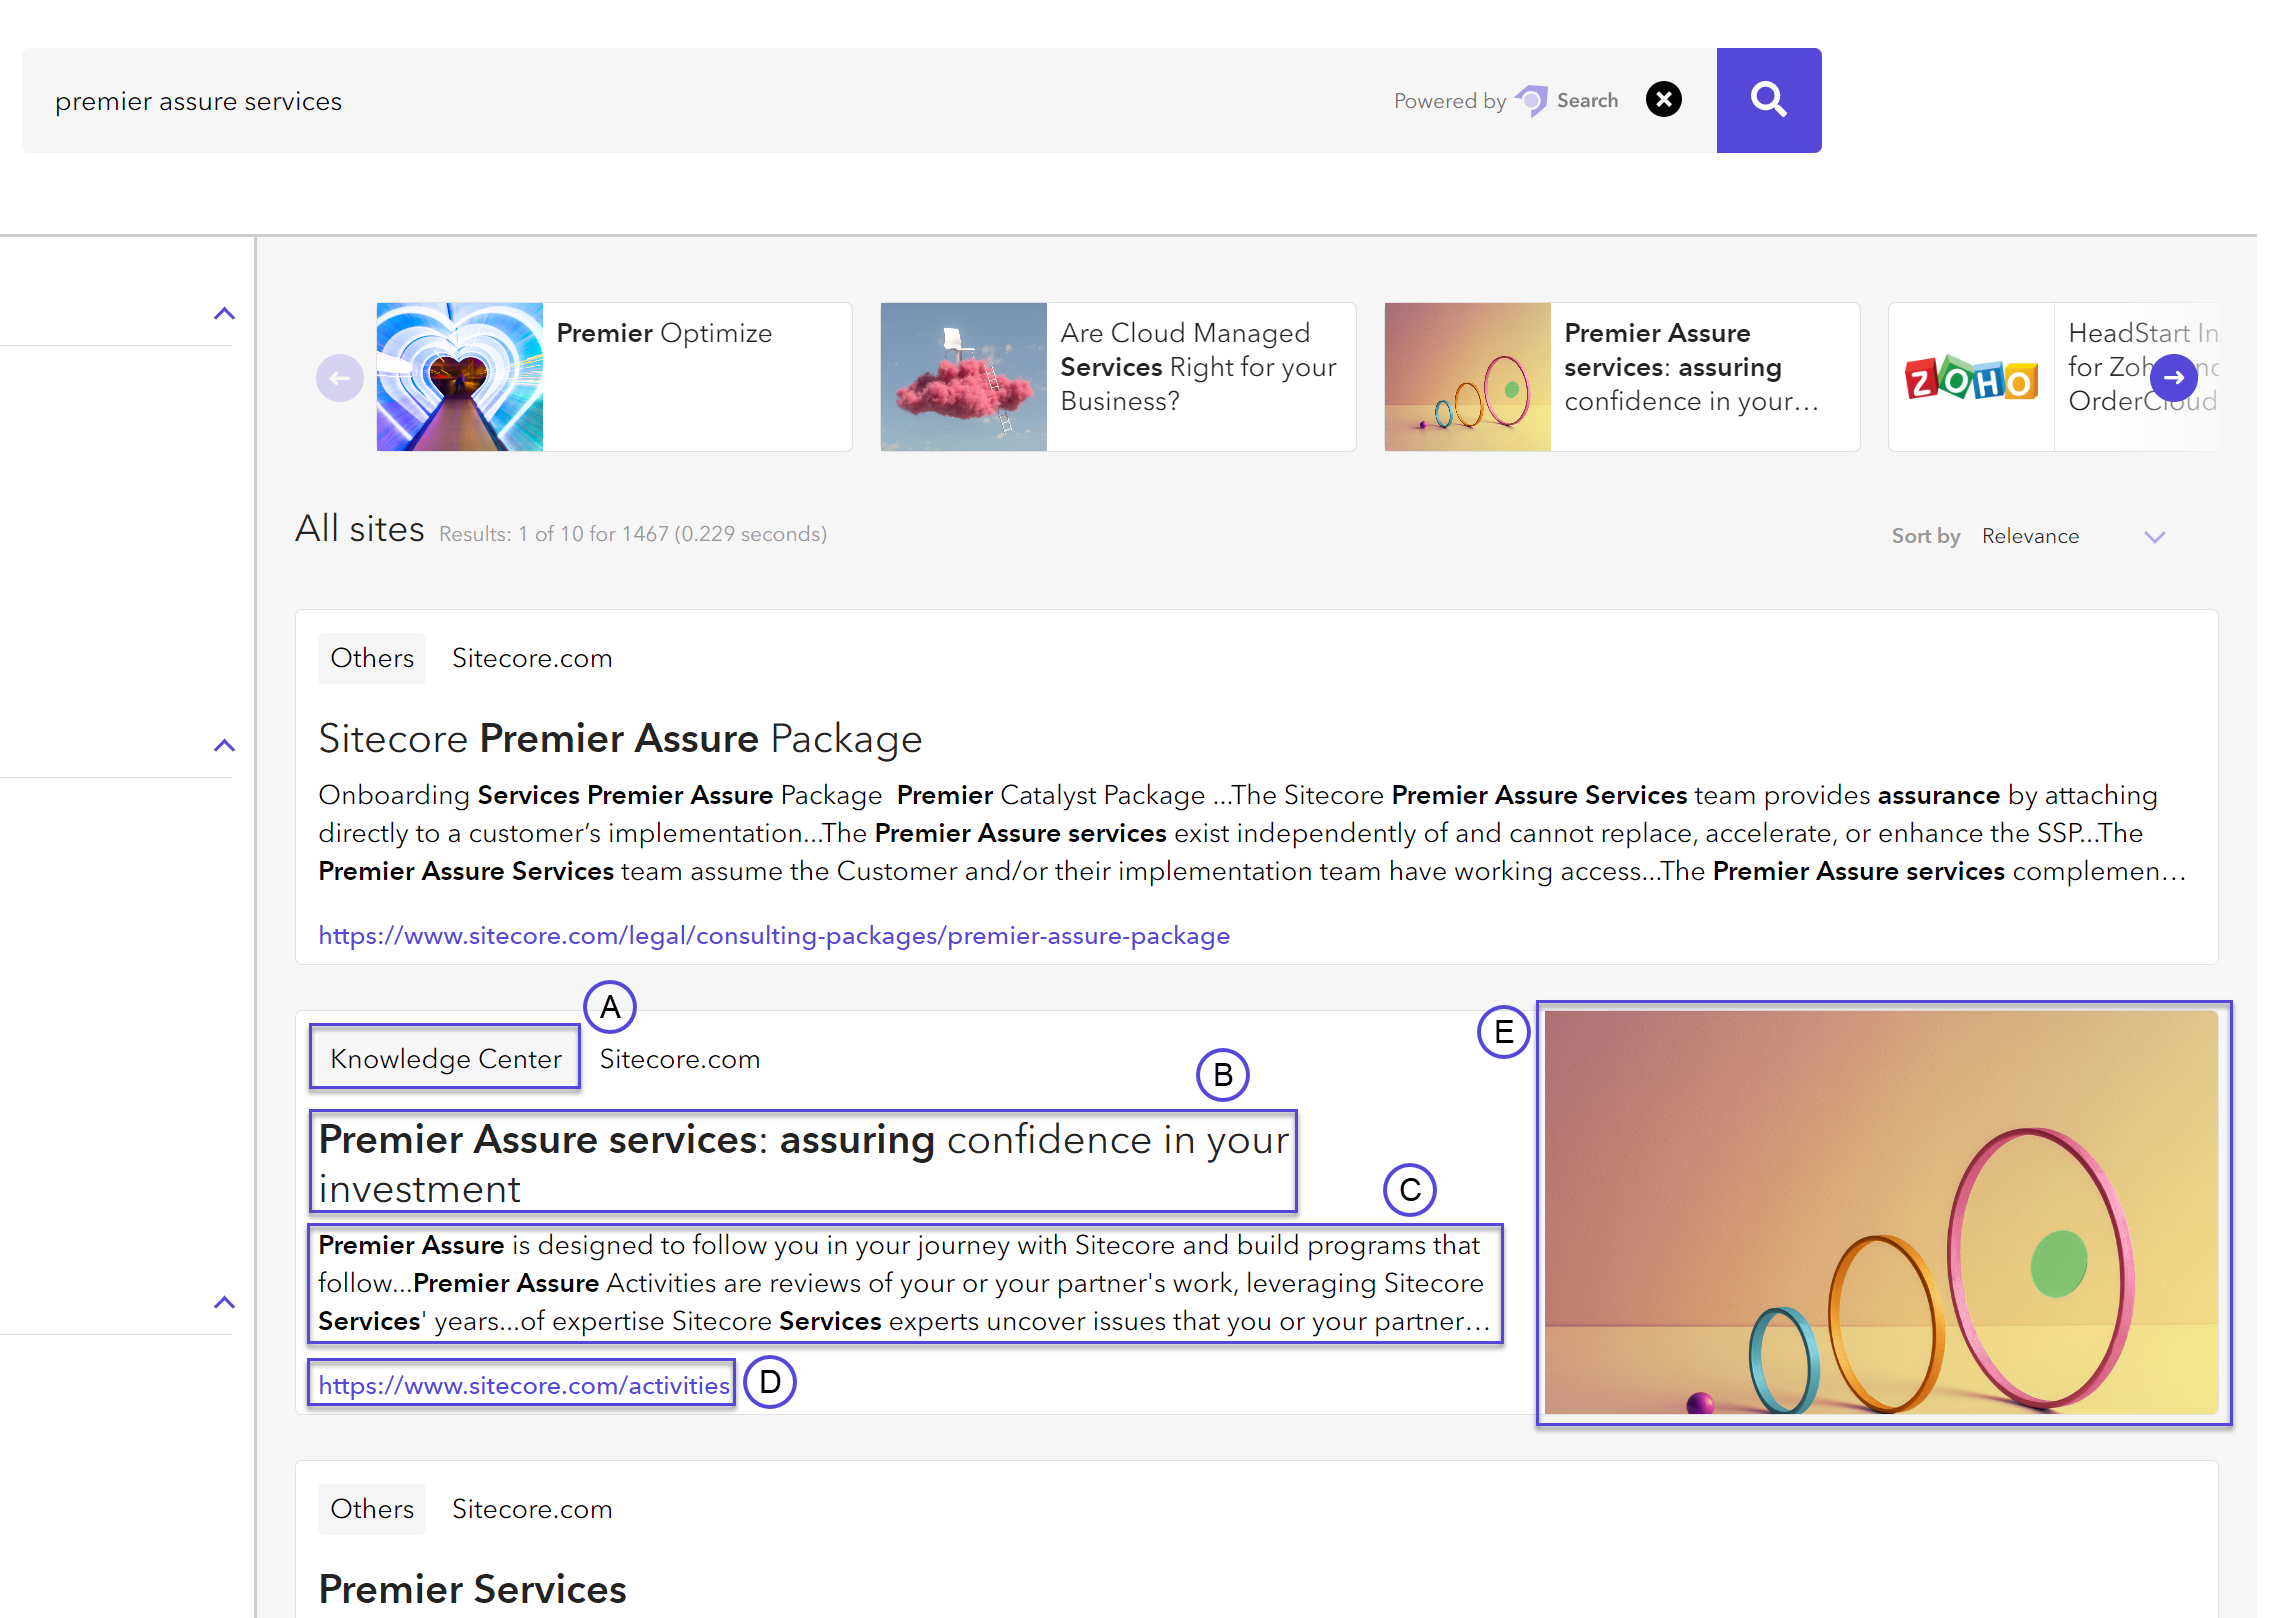Click the small rings thumbnail in carousel
The image size is (2274, 1618).
coord(1468,377)
